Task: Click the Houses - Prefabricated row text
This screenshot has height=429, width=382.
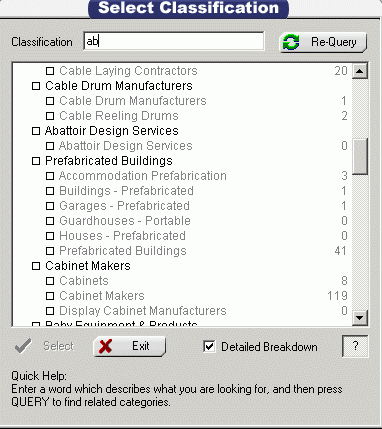Action: coord(122,236)
